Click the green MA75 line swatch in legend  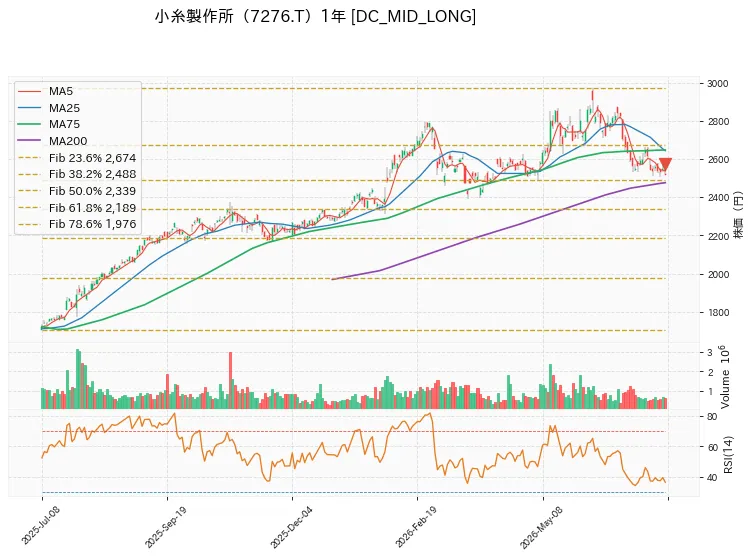(x=29, y=124)
